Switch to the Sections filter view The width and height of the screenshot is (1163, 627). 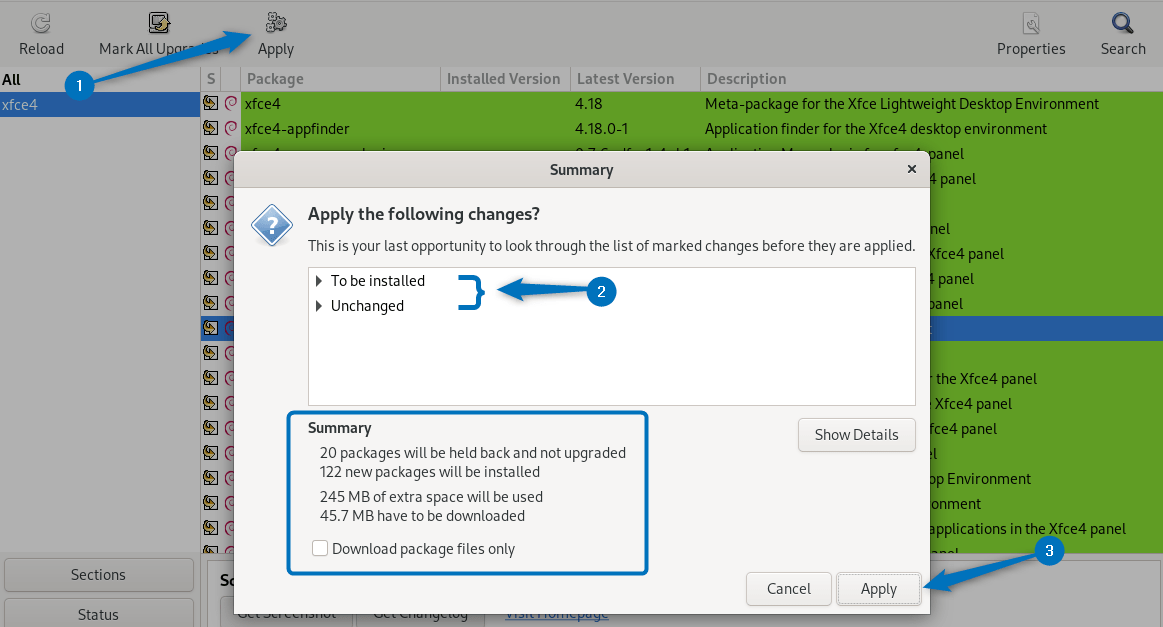click(98, 574)
